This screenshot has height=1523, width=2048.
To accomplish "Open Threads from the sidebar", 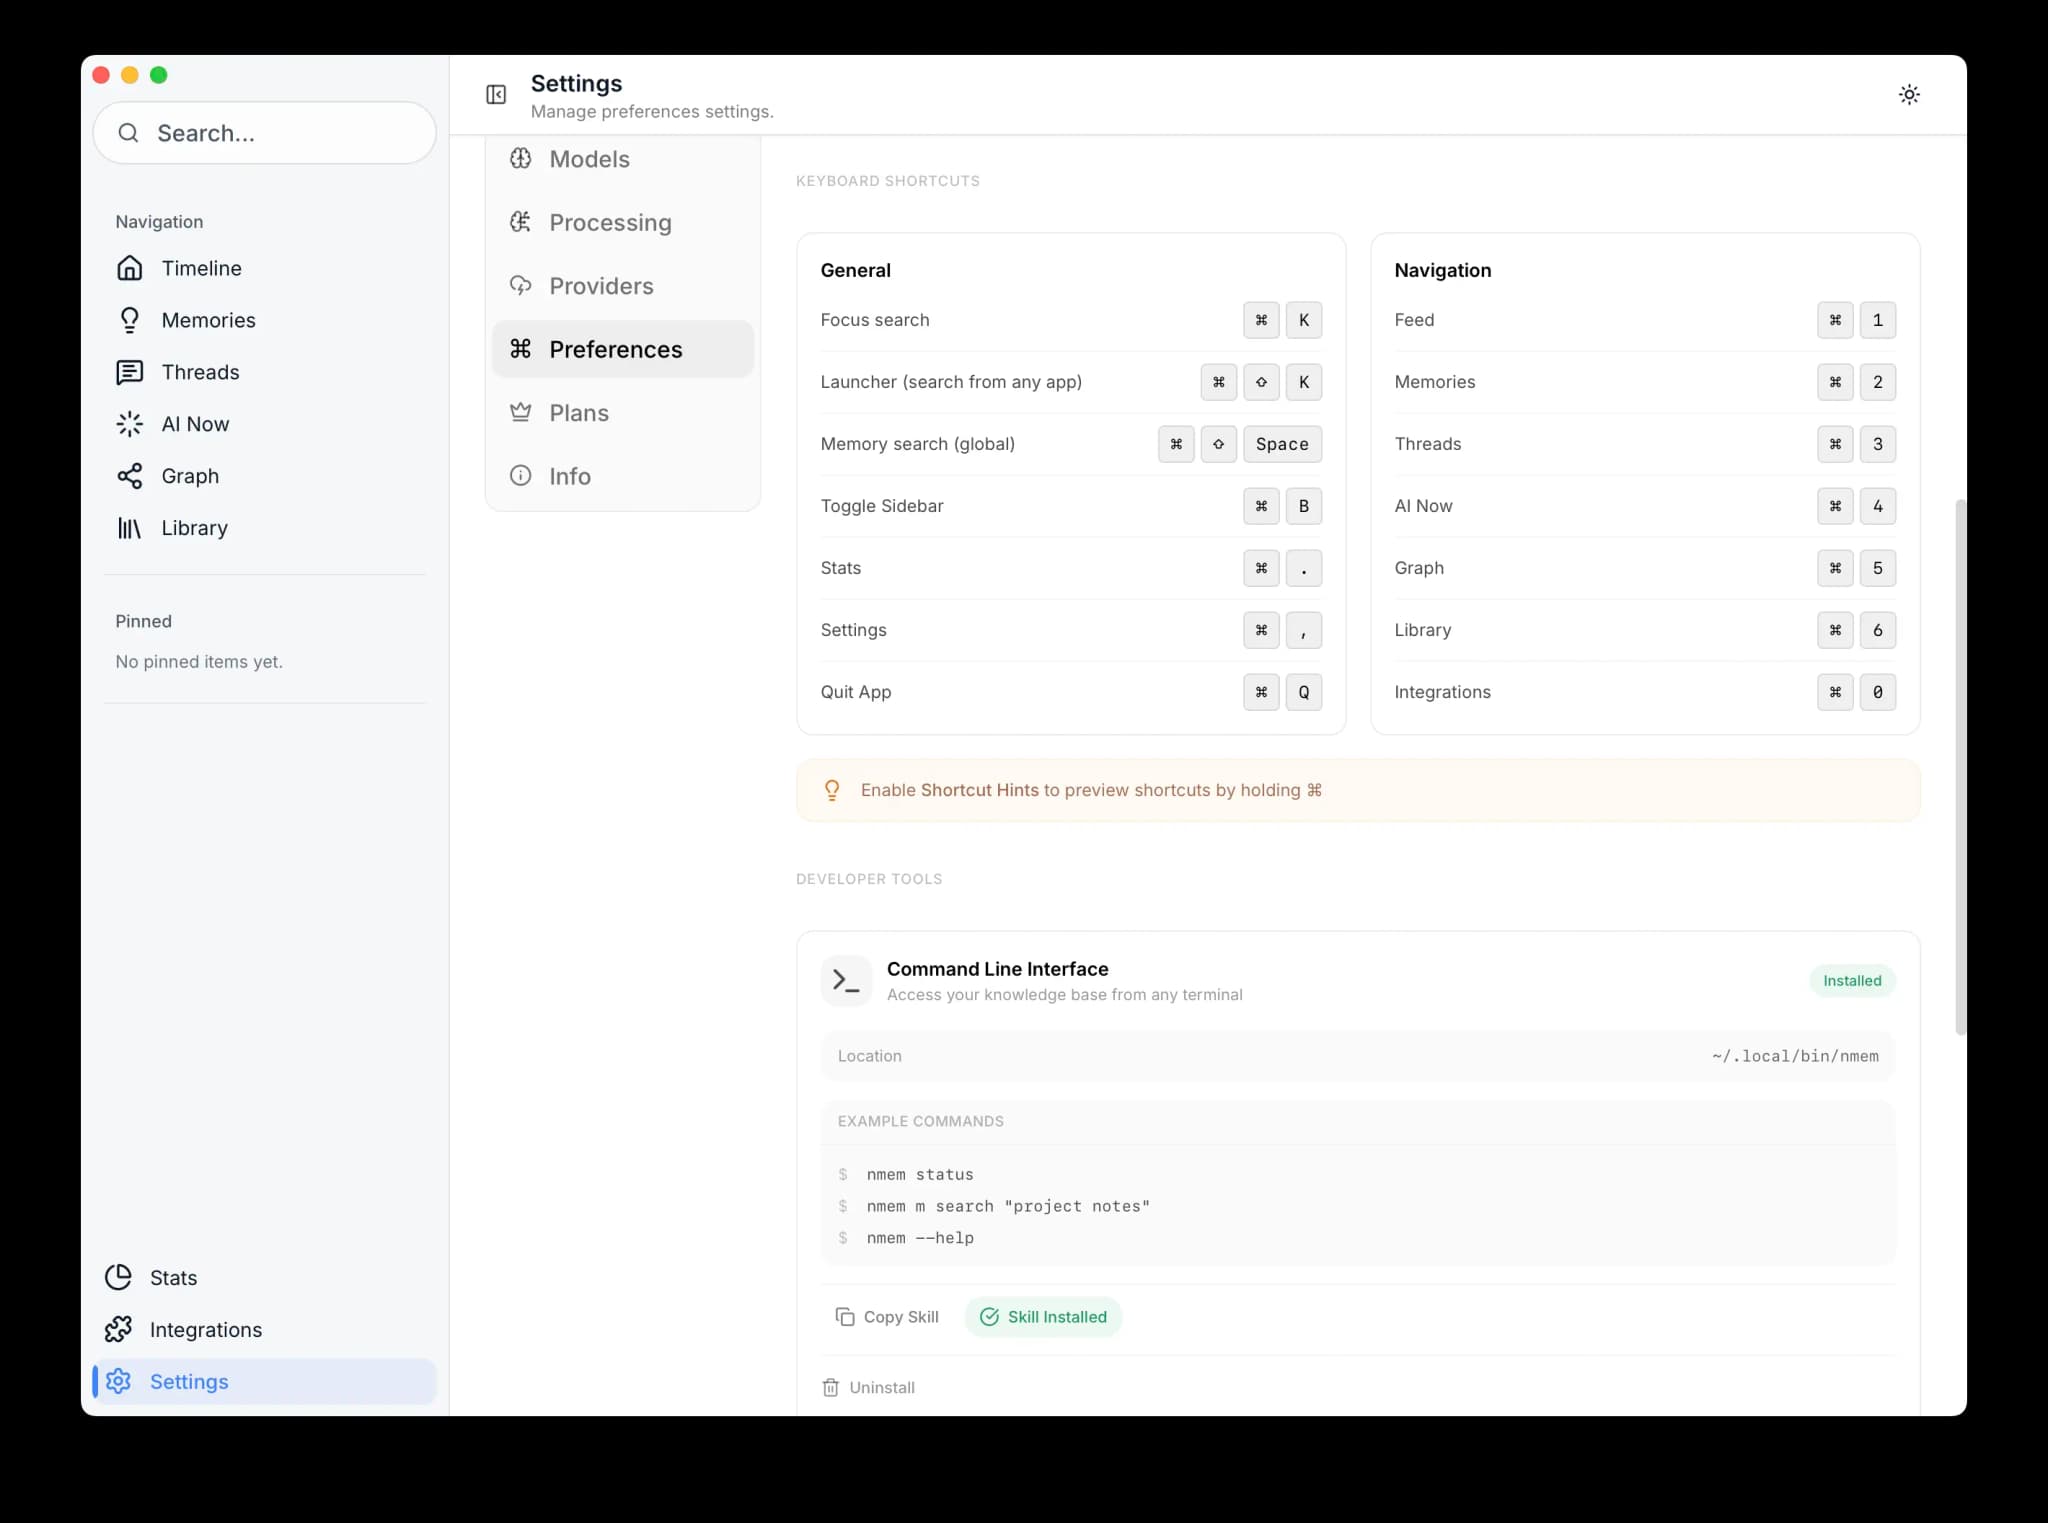I will (200, 372).
